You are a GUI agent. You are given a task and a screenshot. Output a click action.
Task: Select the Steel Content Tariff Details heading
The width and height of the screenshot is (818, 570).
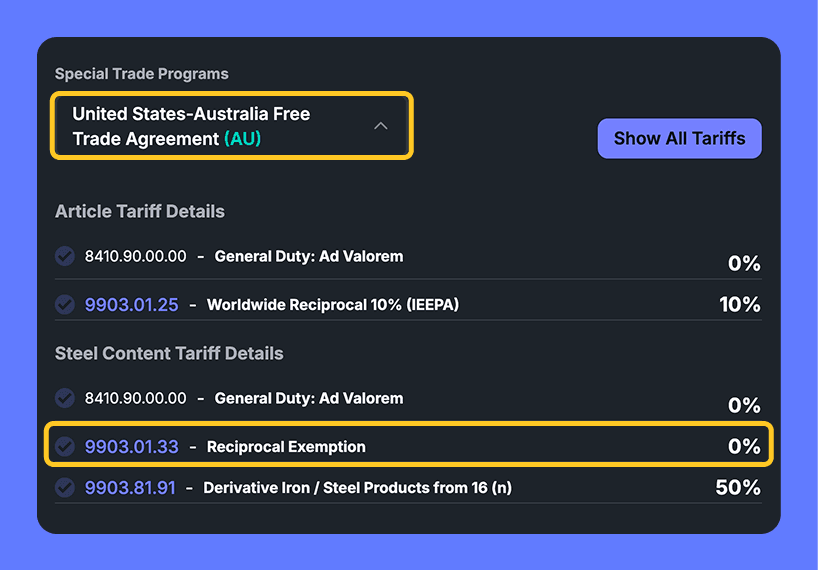(x=169, y=353)
